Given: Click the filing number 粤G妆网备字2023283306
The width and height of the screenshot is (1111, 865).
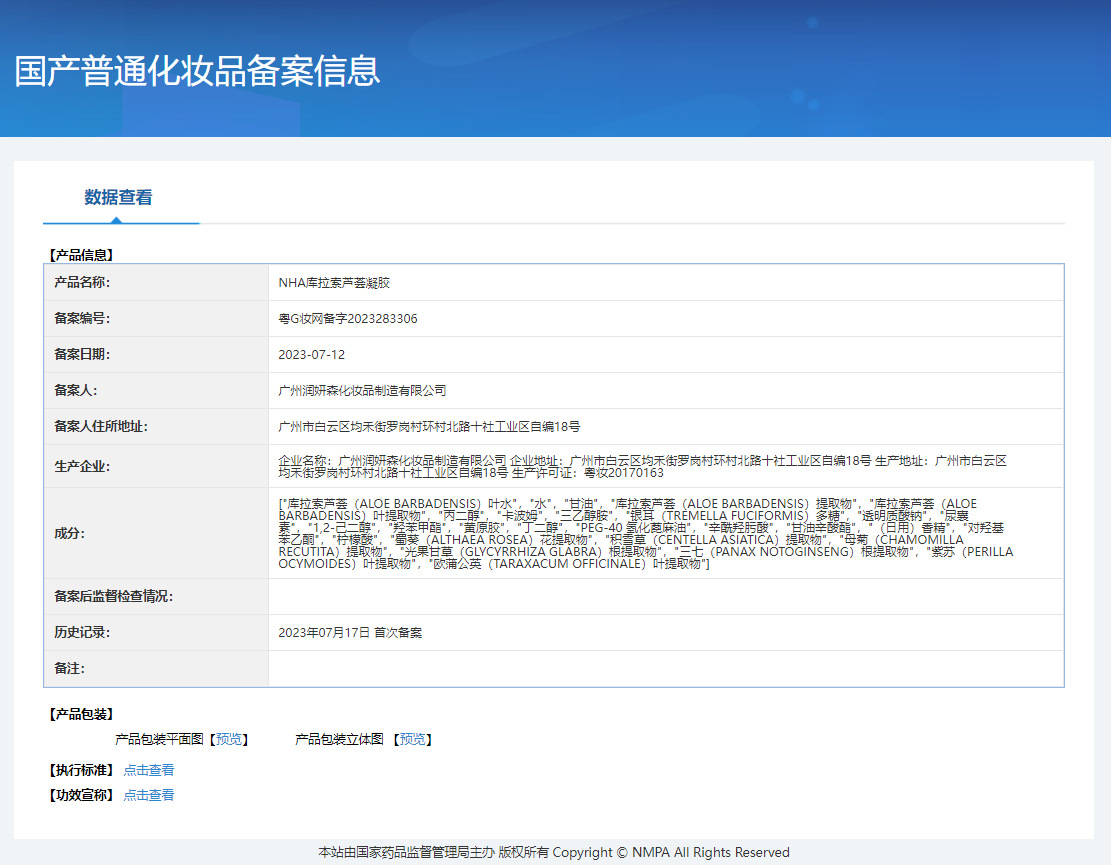Looking at the screenshot, I should tap(348, 319).
